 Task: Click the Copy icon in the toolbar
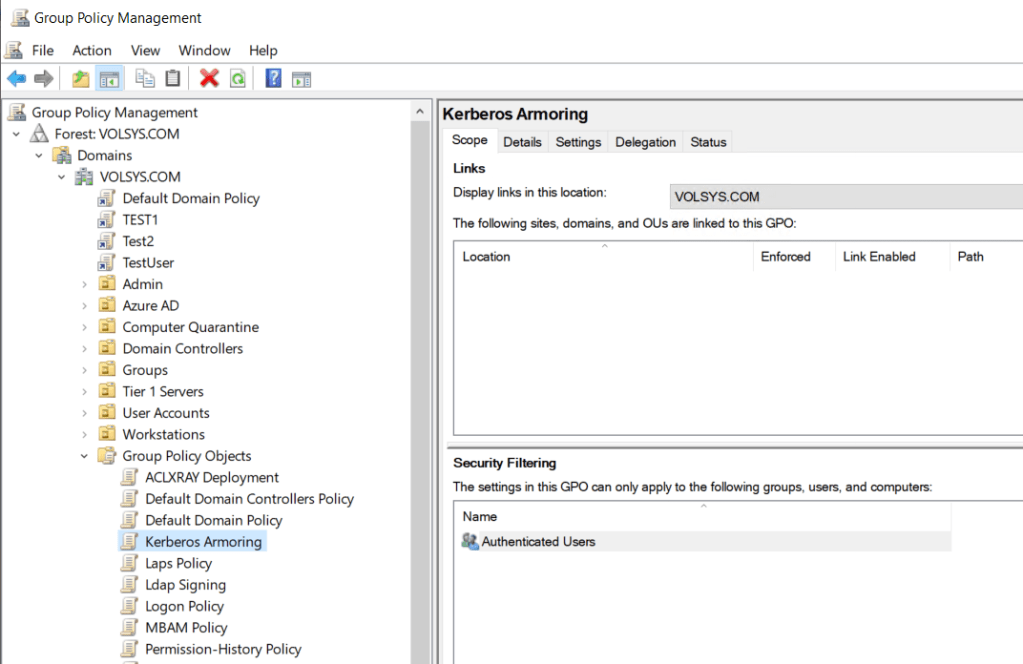coord(145,79)
